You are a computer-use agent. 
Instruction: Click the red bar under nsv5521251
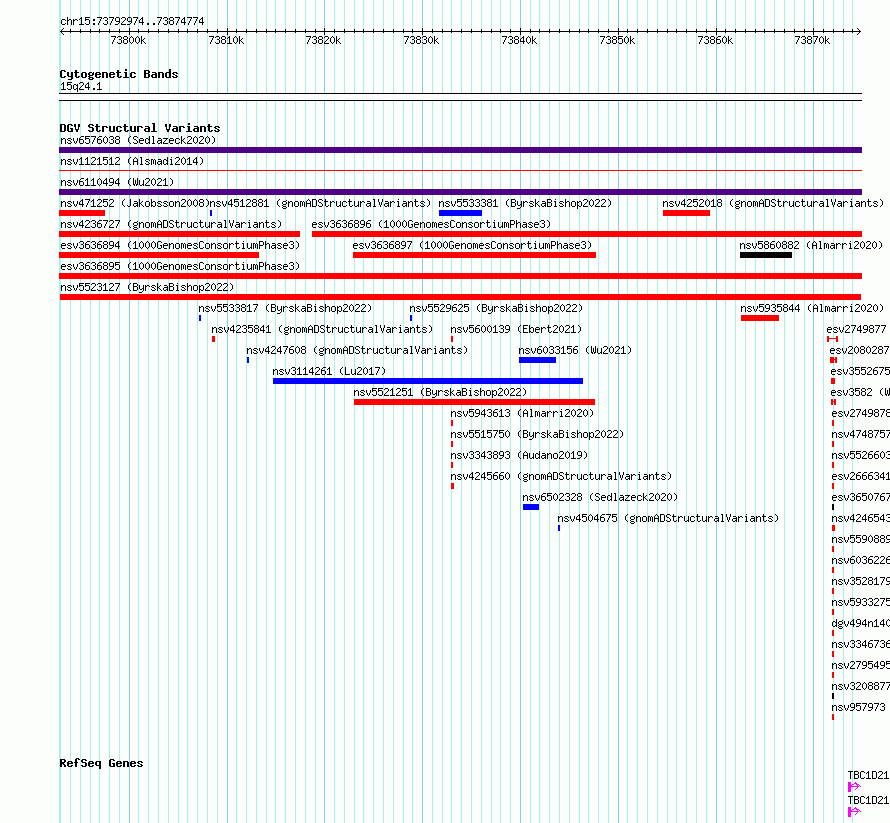pos(475,402)
